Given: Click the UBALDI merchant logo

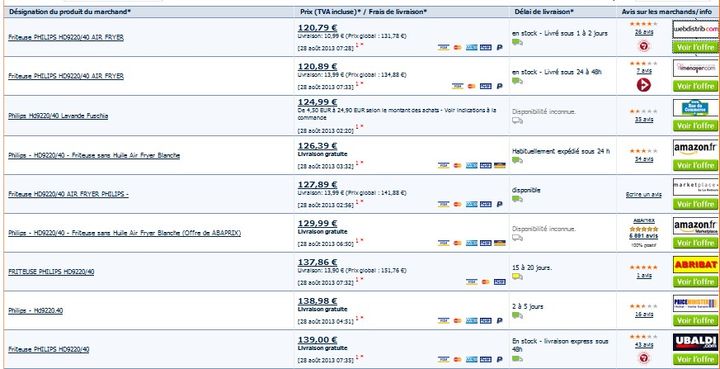Looking at the screenshot, I should [695, 342].
